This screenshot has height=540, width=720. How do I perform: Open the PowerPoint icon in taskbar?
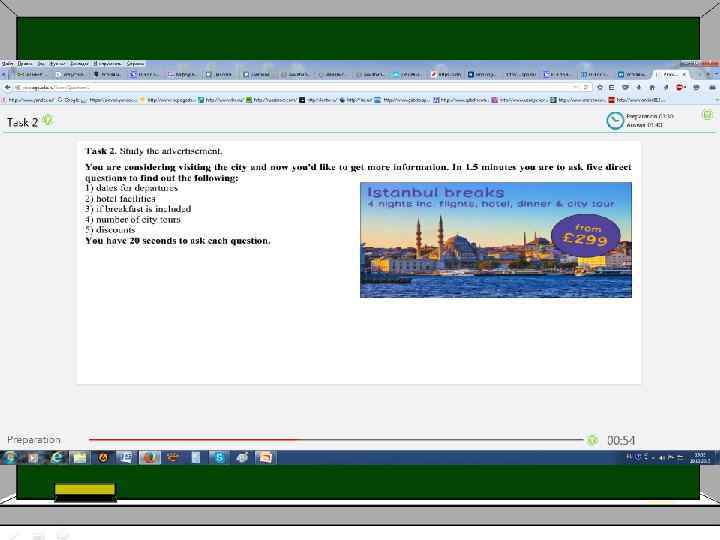click(x=265, y=457)
